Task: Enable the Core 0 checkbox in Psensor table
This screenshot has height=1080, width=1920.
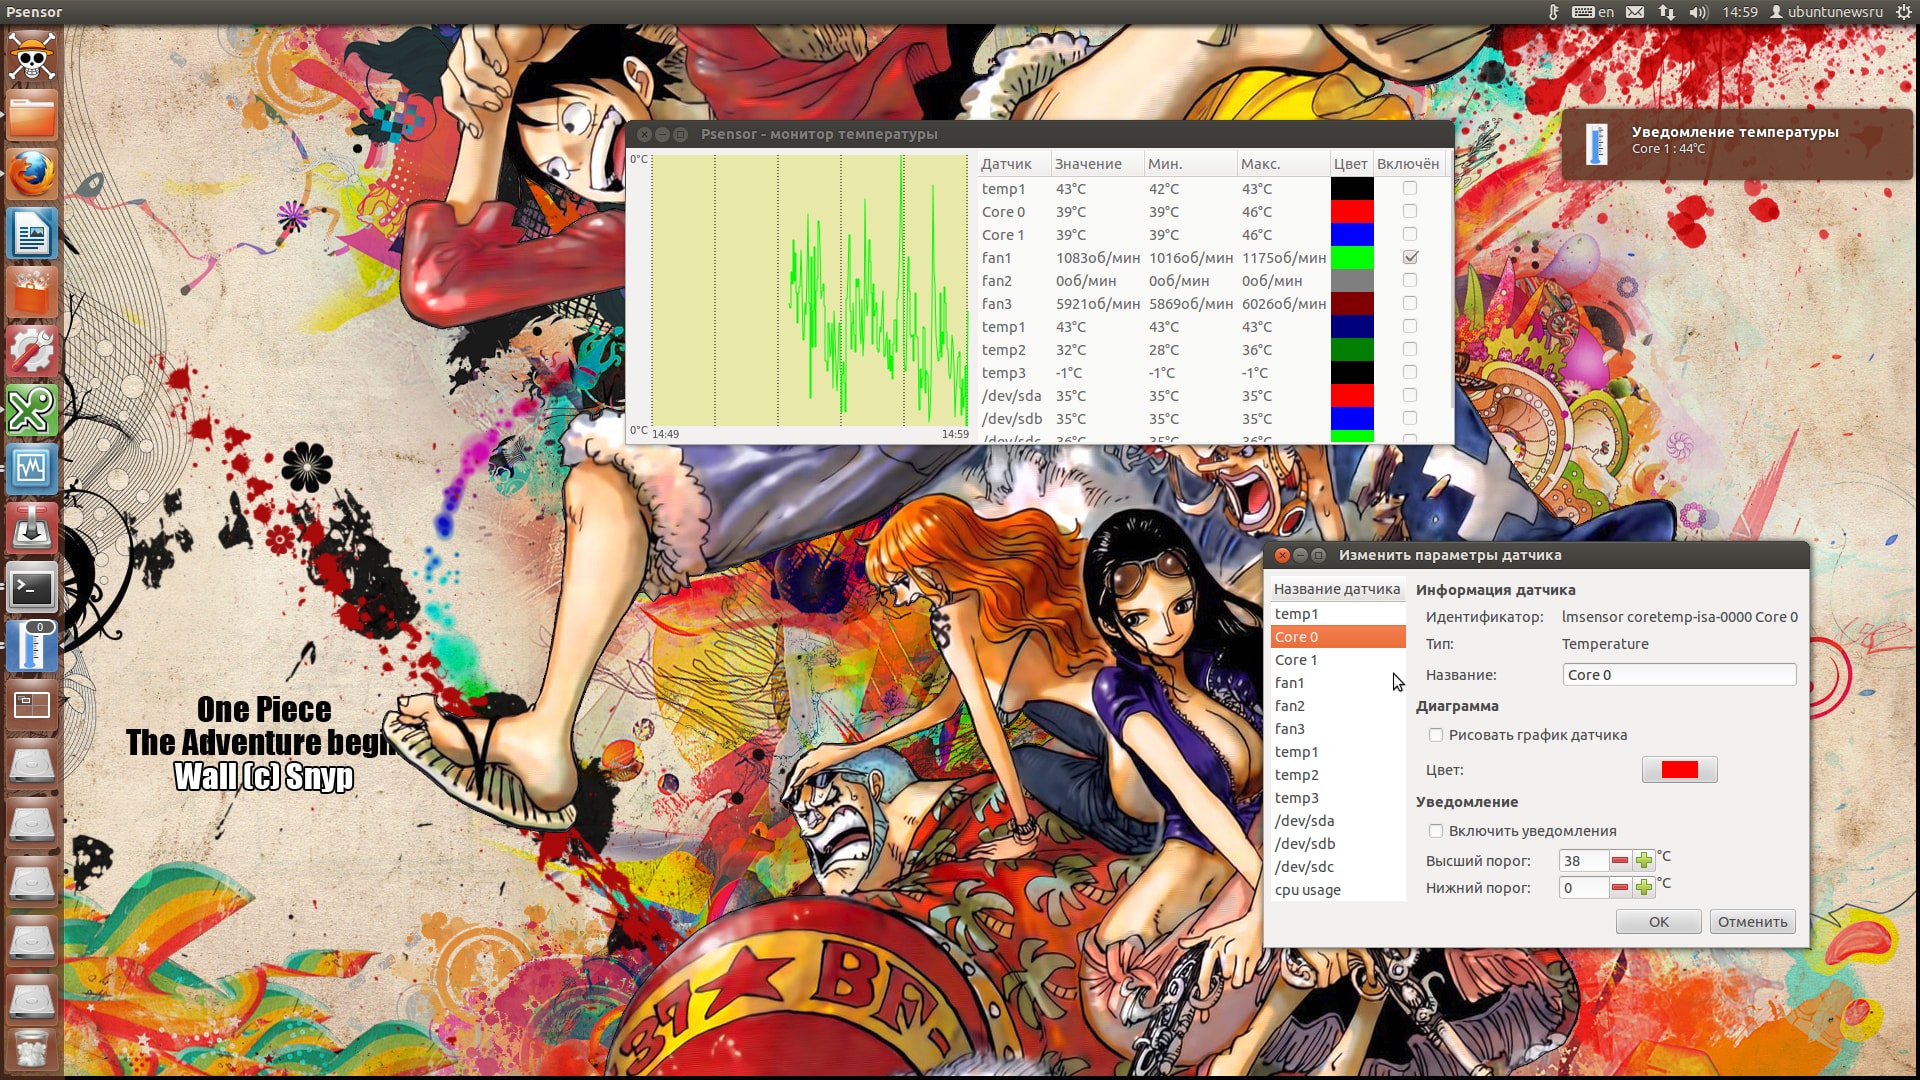Action: (x=1410, y=211)
